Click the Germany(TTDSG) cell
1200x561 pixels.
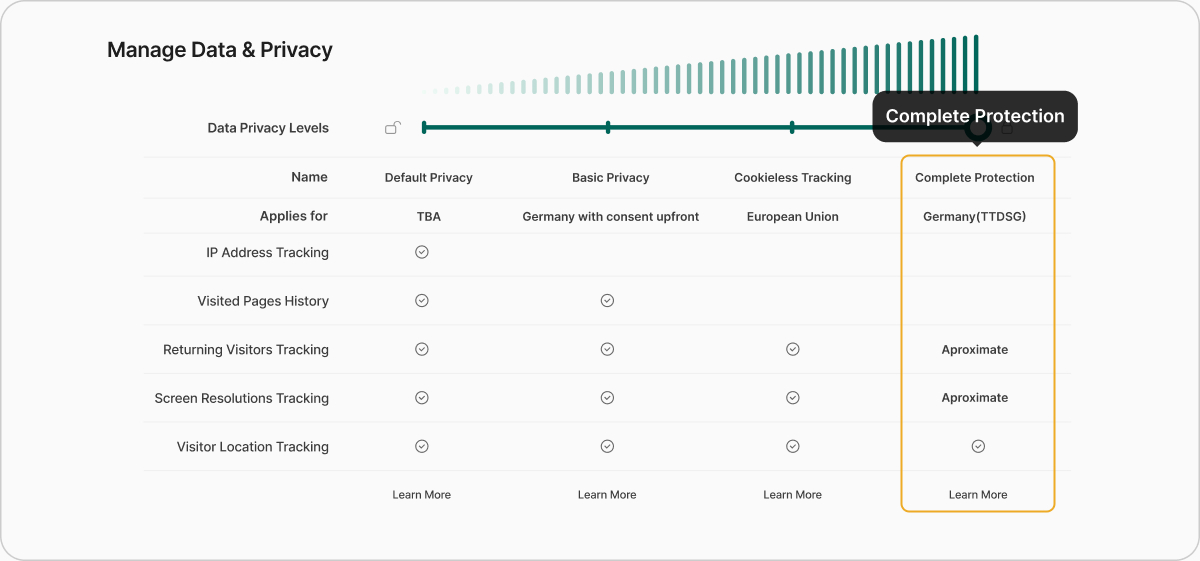(975, 217)
